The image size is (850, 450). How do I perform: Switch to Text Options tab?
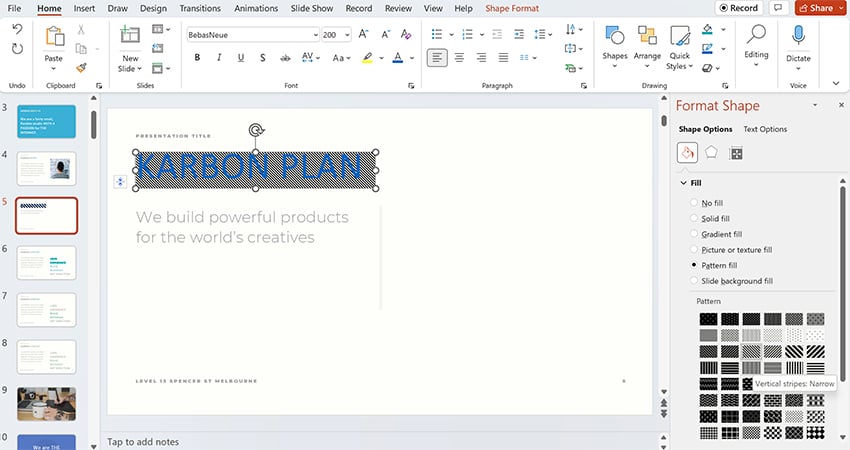(x=765, y=129)
